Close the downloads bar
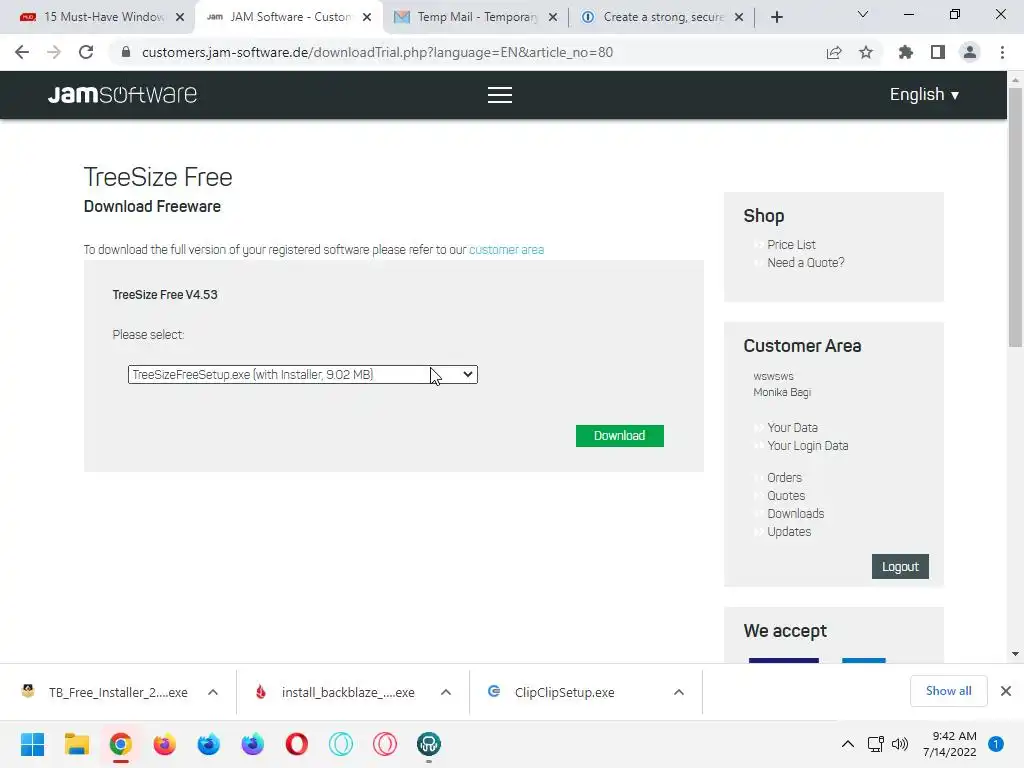Viewport: 1024px width, 768px height. coord(1006,691)
